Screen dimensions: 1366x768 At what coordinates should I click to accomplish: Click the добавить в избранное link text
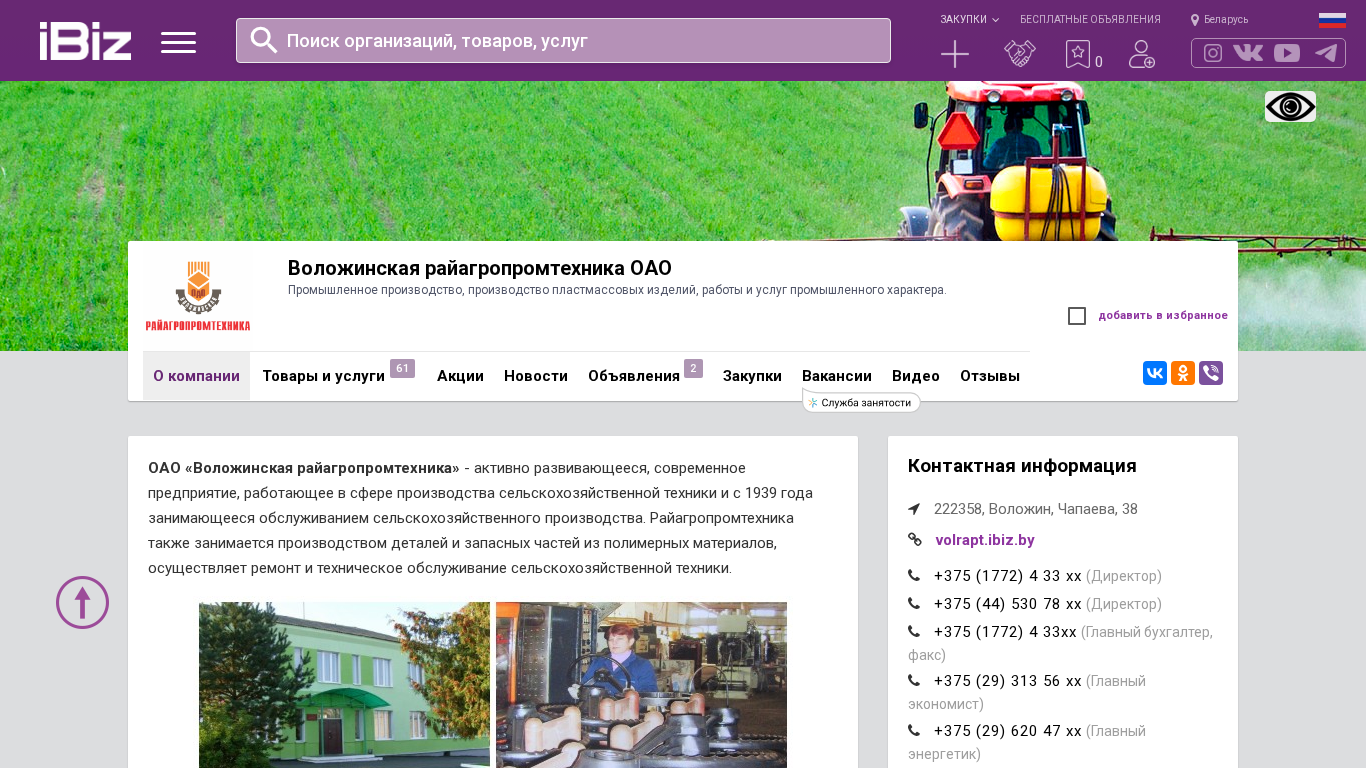coord(1163,316)
